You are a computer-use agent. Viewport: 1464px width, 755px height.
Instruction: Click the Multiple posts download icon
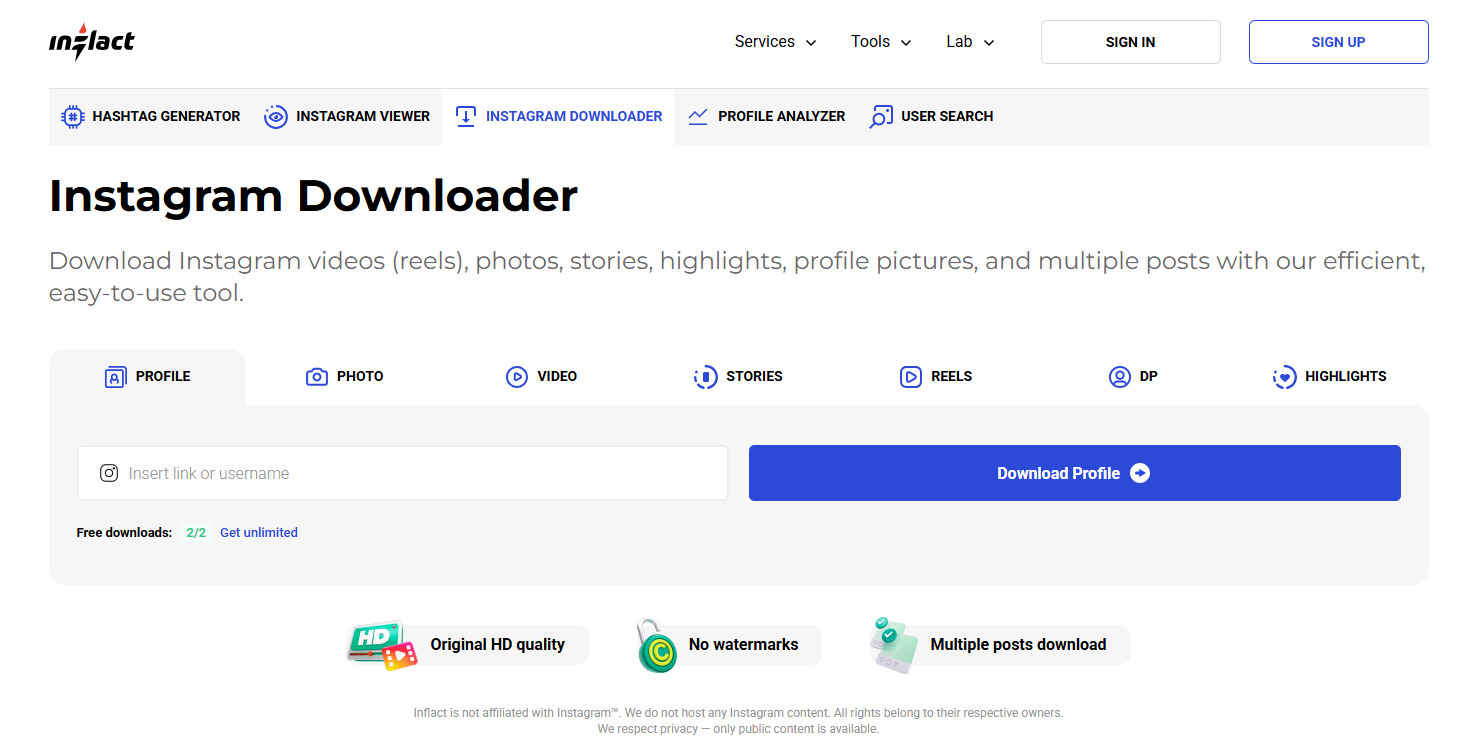pyautogui.click(x=893, y=643)
